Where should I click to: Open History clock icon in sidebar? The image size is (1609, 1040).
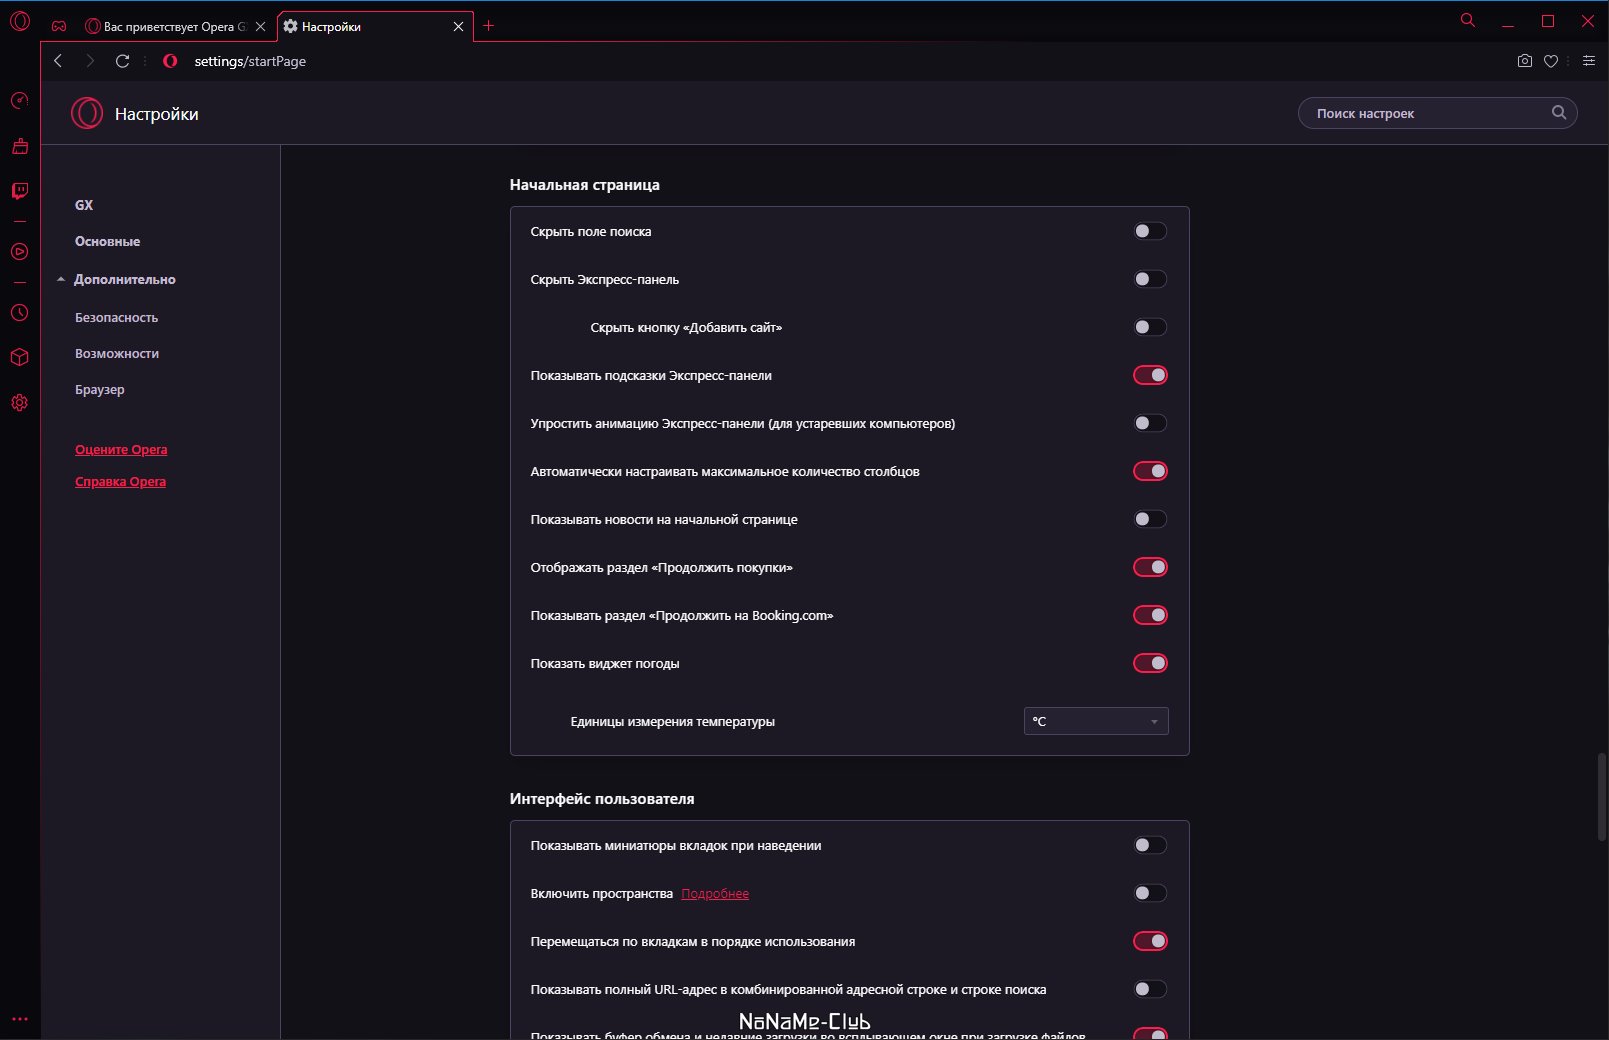point(19,313)
